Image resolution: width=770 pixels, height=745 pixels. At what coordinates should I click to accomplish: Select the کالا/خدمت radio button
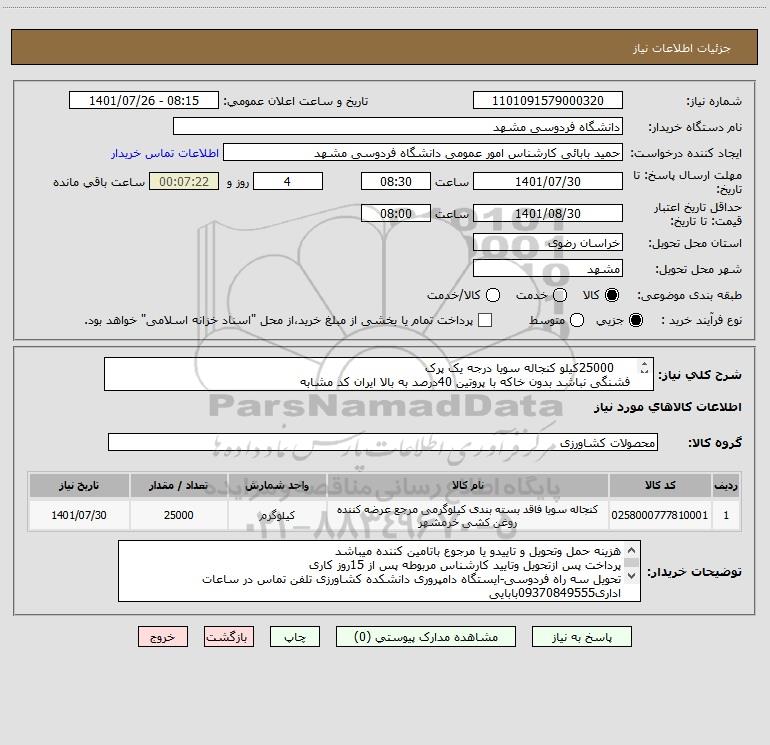493,295
